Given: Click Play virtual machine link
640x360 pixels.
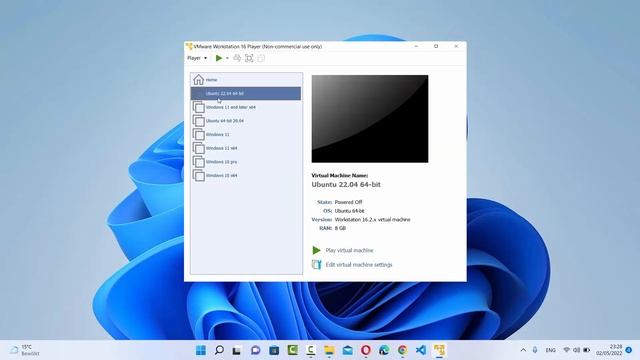Looking at the screenshot, I should click(x=349, y=250).
